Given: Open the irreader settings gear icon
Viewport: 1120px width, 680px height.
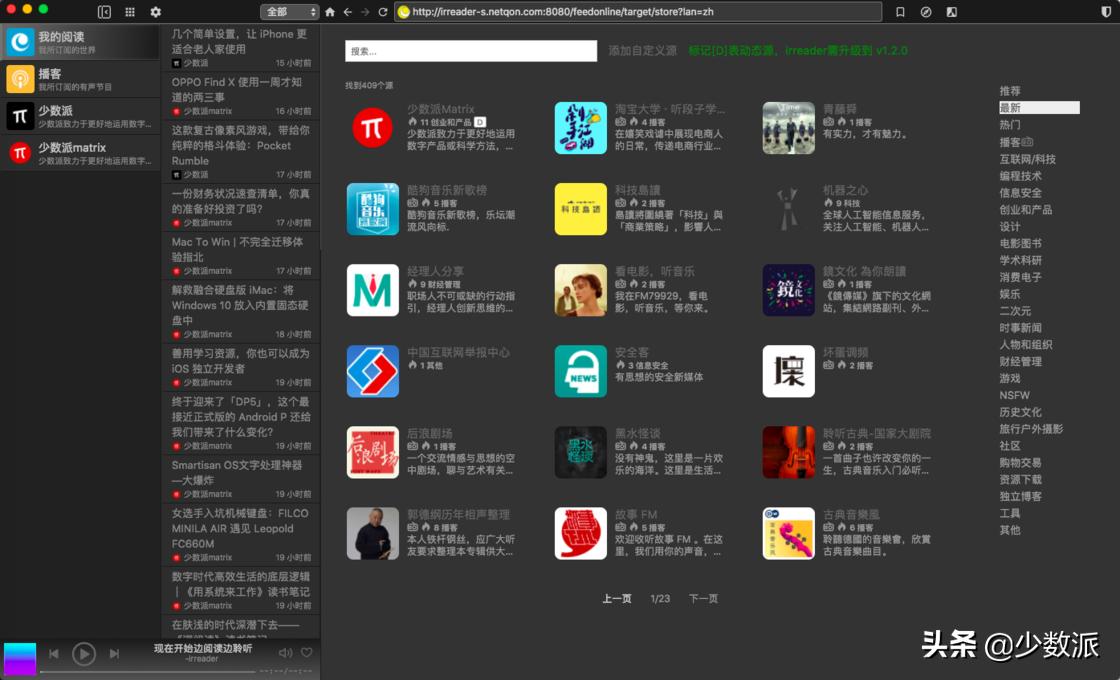Looking at the screenshot, I should click(155, 12).
